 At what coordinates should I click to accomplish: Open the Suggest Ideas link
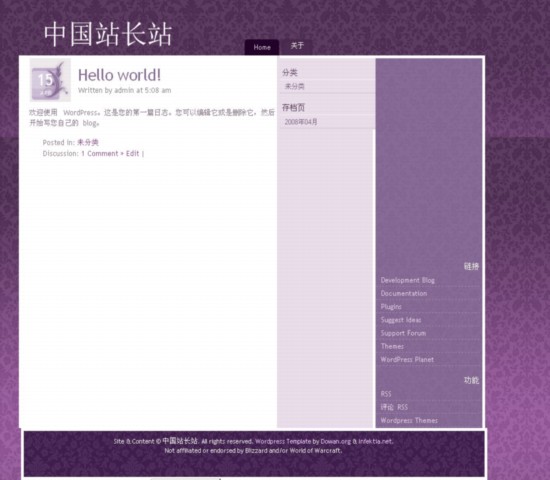(401, 320)
